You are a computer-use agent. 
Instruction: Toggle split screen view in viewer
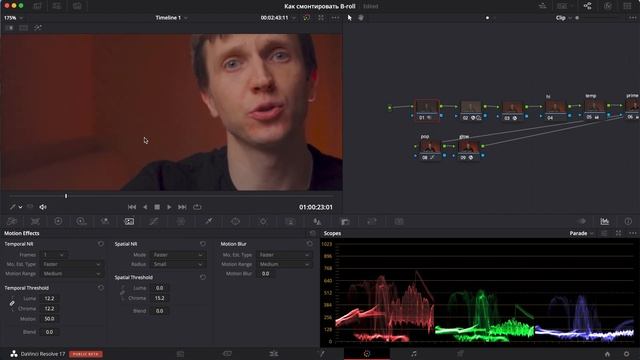[x=24, y=28]
